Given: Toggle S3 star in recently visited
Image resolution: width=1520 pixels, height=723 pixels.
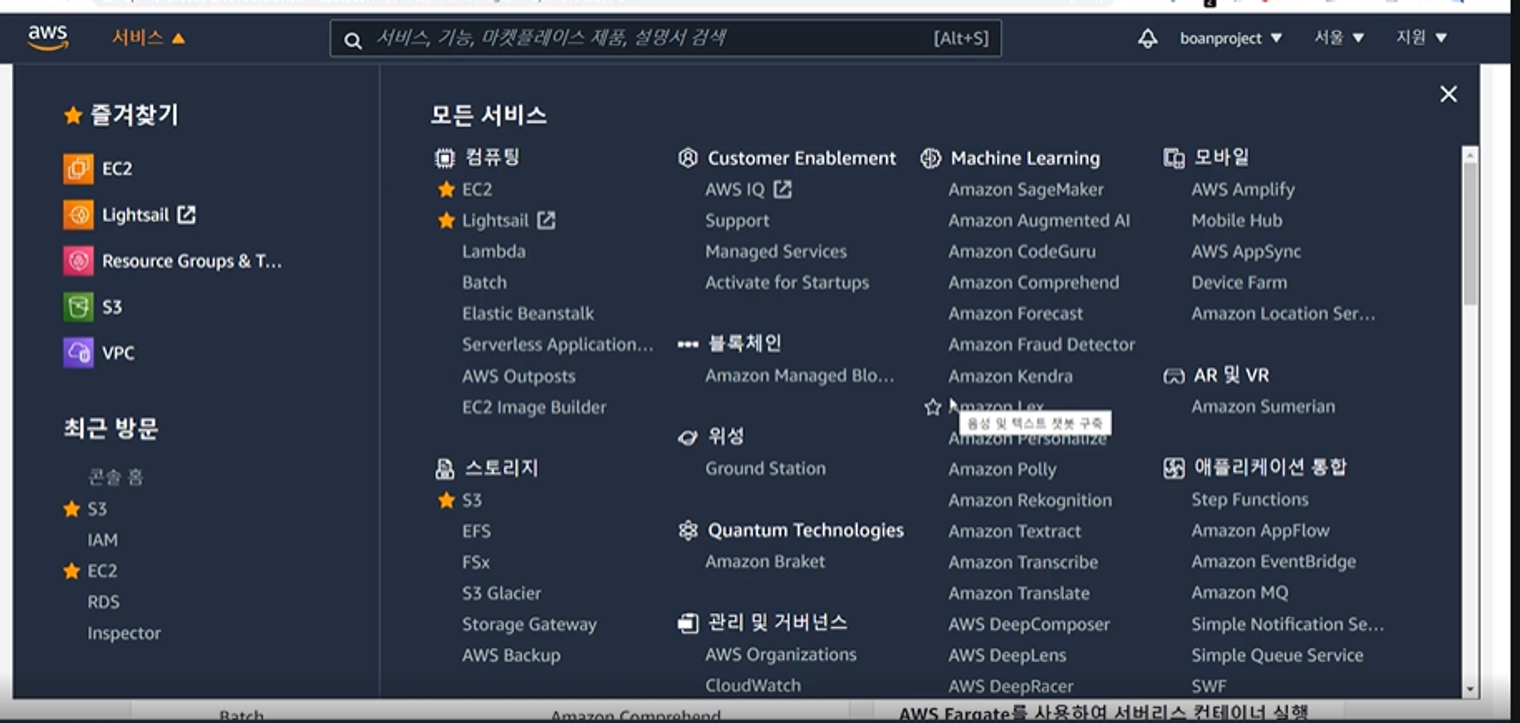Looking at the screenshot, I should (71, 509).
